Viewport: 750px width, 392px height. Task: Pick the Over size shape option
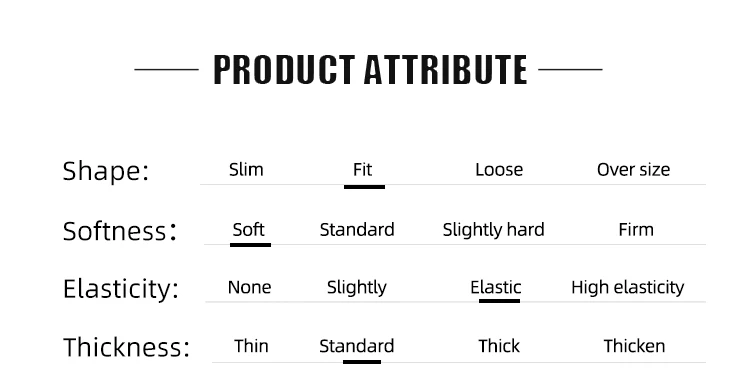coord(633,170)
